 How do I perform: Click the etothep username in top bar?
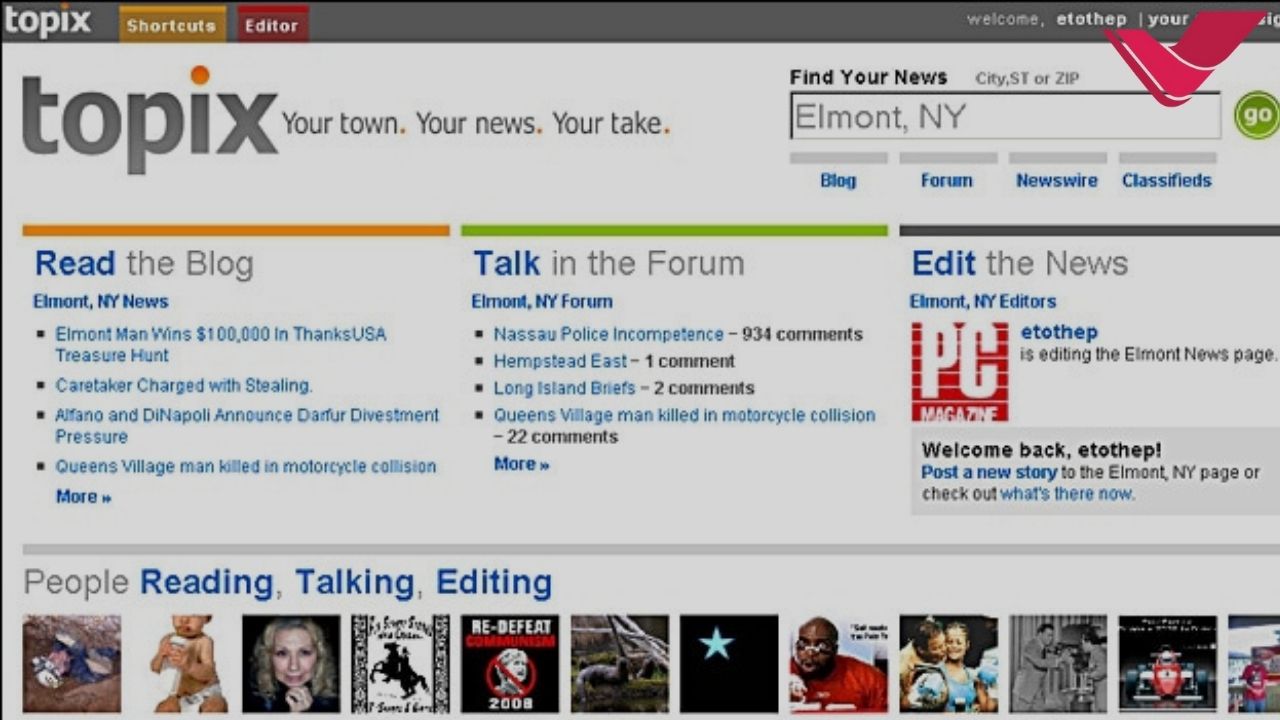[1091, 19]
